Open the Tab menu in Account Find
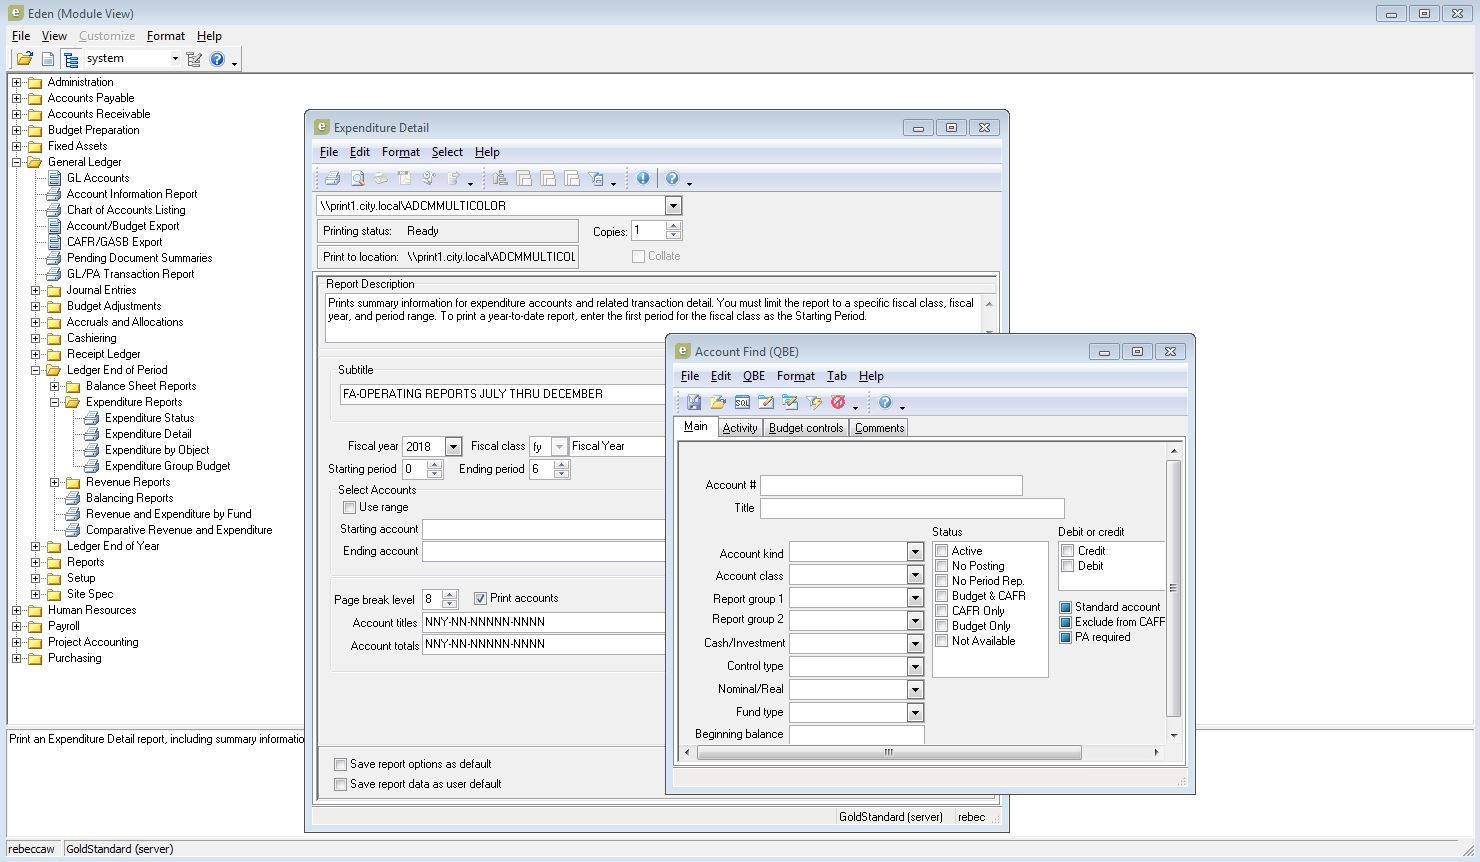1480x862 pixels. click(836, 376)
